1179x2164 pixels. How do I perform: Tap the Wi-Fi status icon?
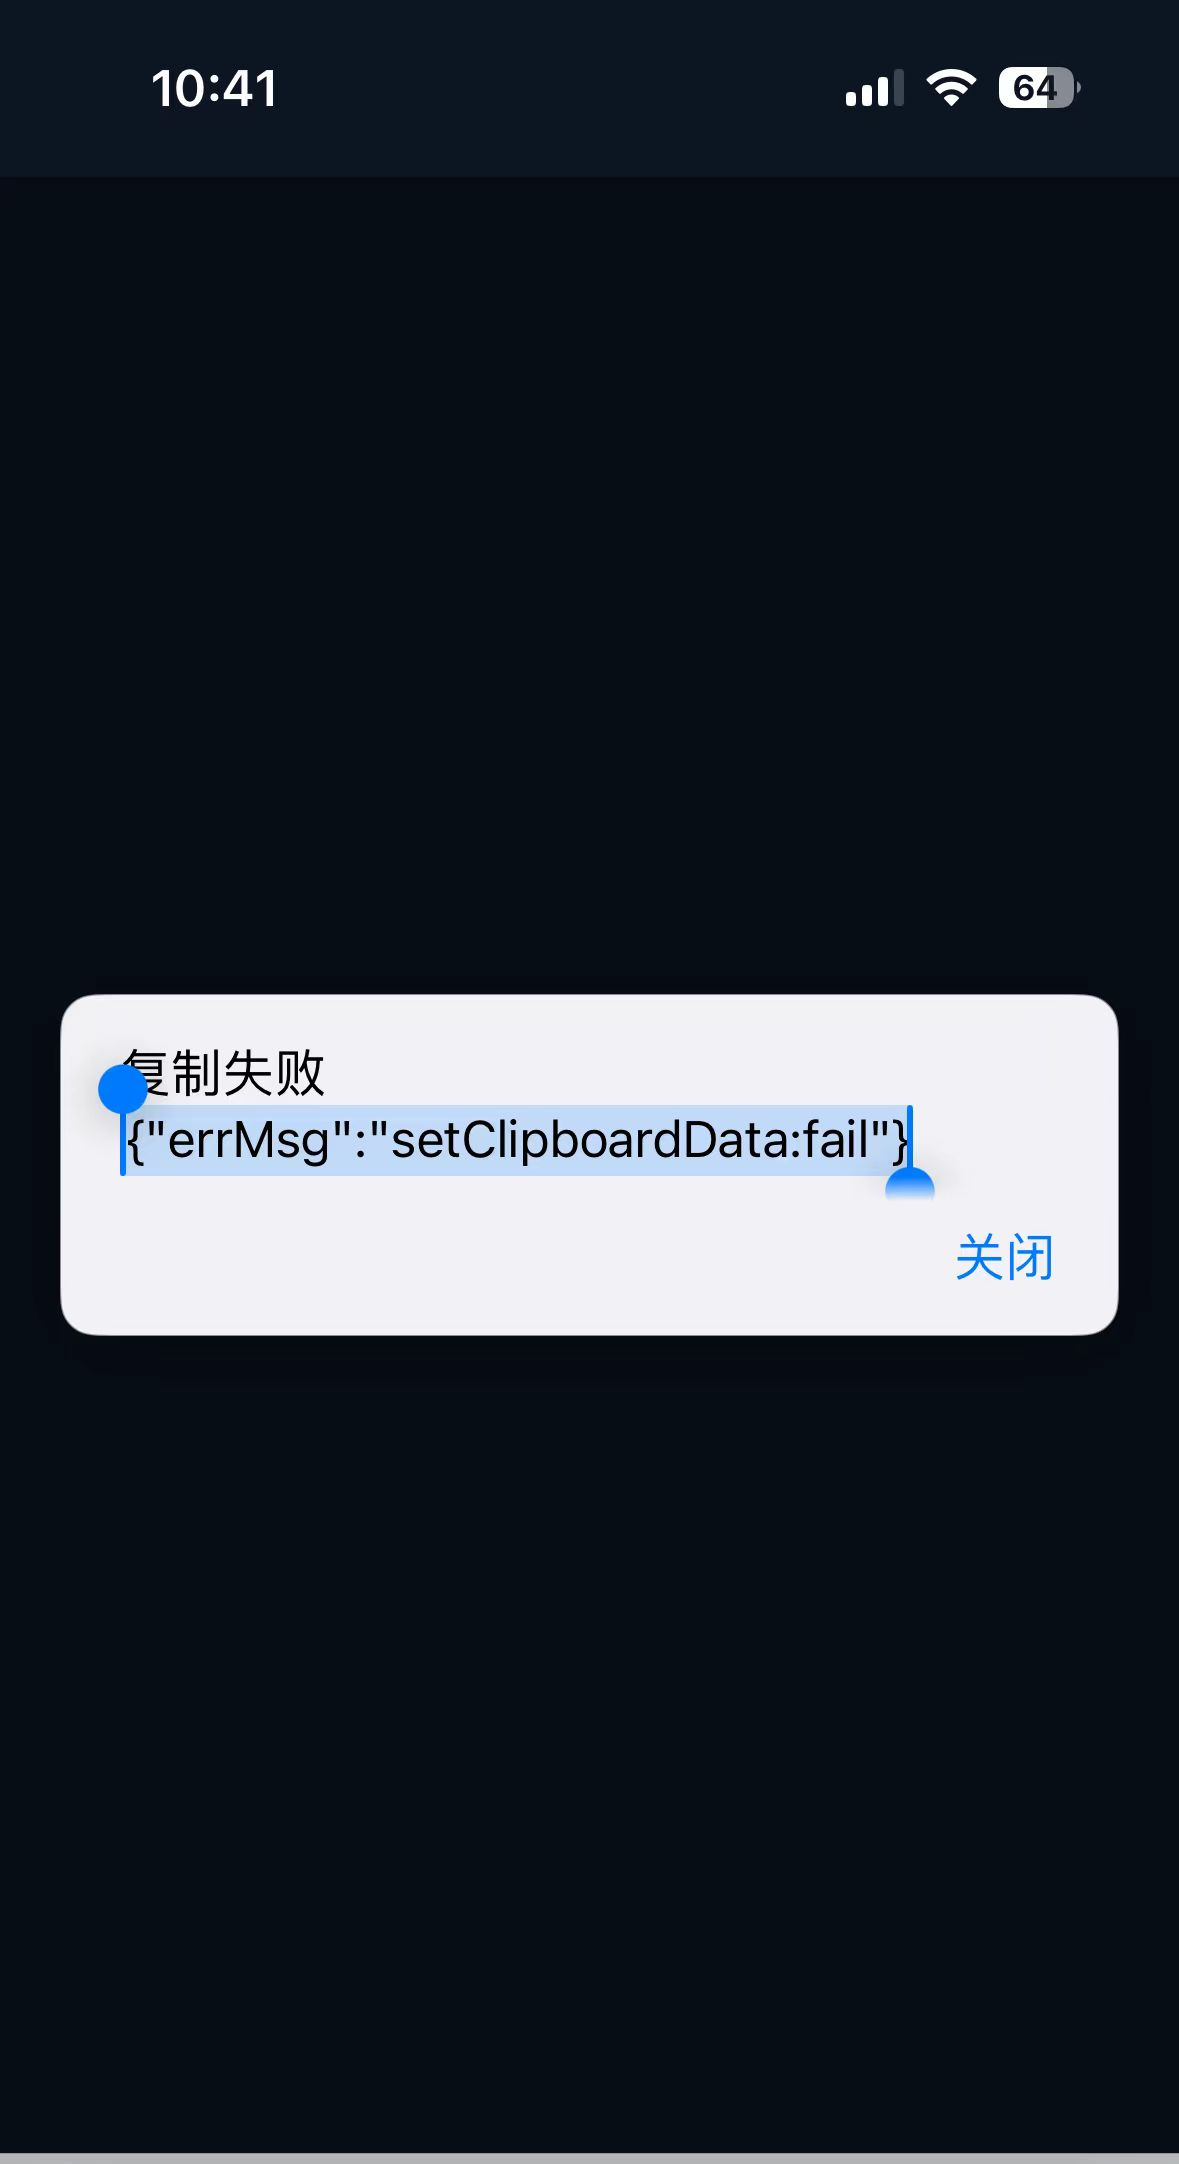coord(951,88)
